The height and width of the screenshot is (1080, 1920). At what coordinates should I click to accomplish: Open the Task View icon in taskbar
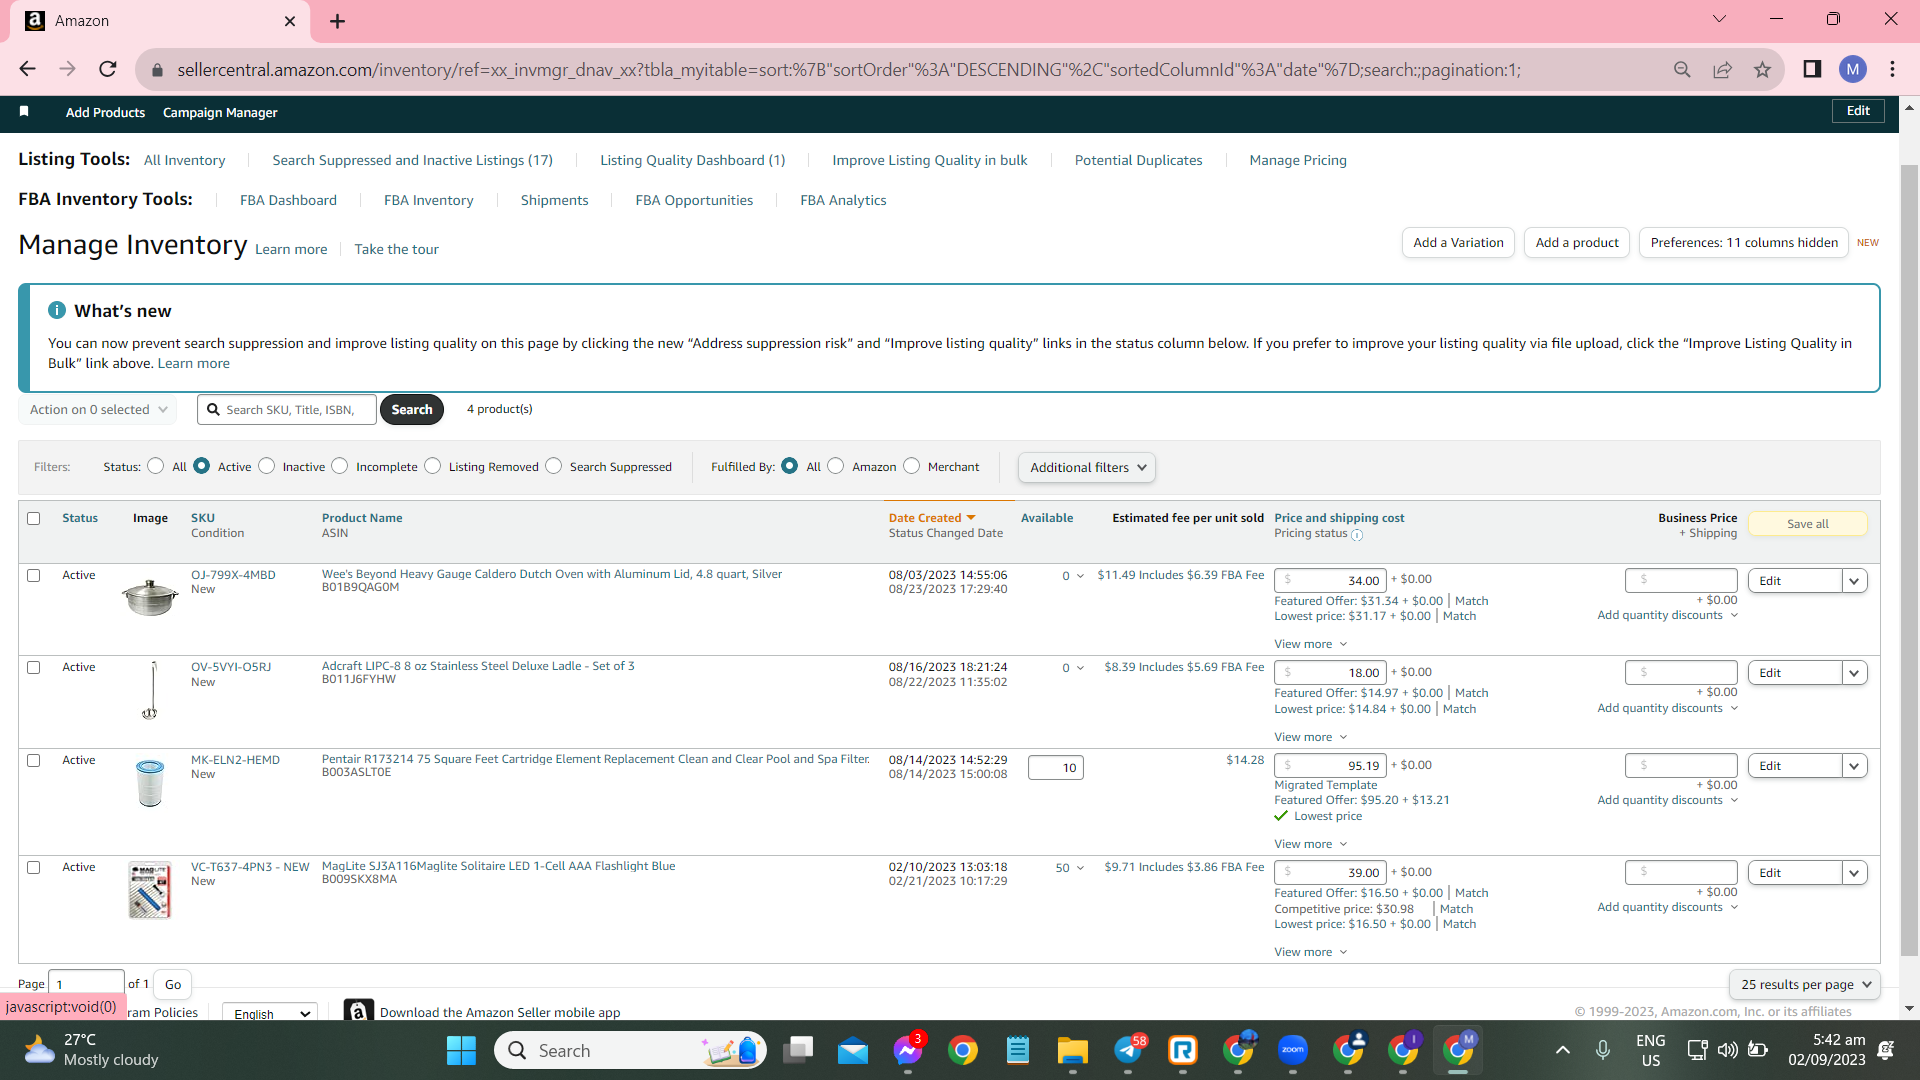point(798,1050)
